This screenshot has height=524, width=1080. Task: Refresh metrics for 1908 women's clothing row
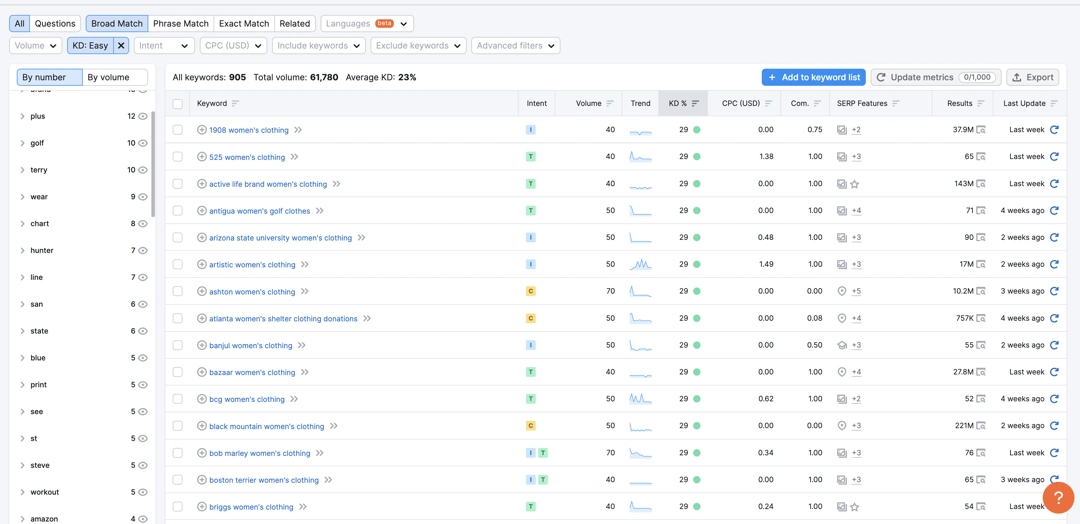coord(1053,129)
